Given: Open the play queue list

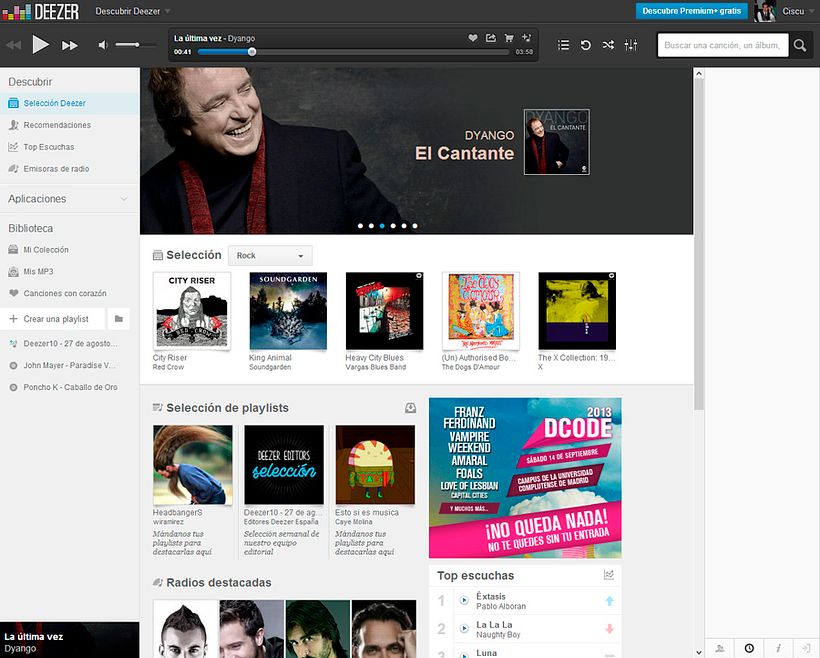Looking at the screenshot, I should (564, 45).
